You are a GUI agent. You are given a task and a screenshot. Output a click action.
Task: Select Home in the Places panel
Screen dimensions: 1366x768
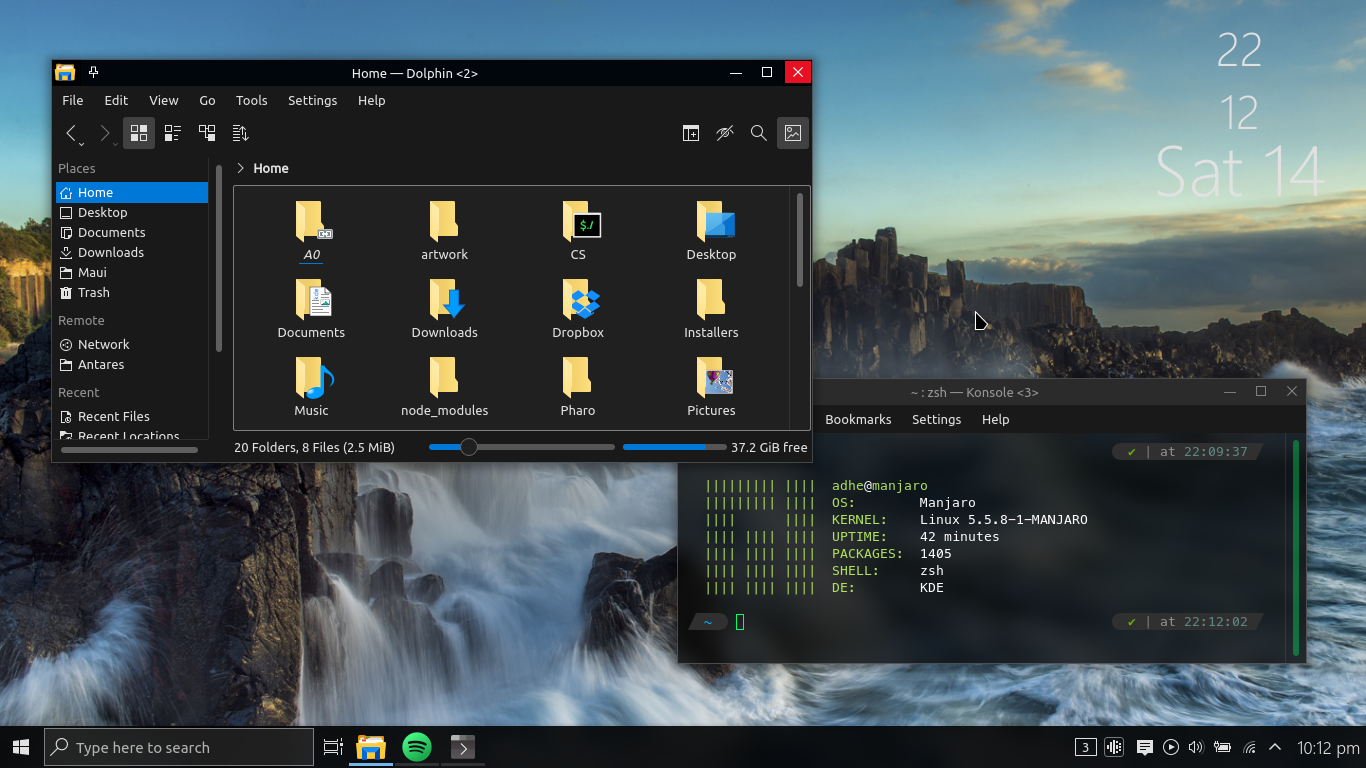point(132,192)
